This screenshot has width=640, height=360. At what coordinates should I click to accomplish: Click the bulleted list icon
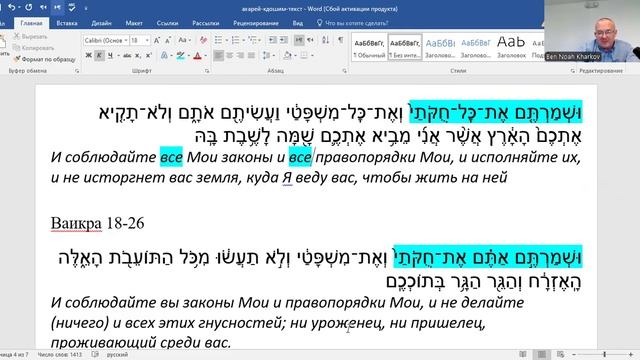click(218, 40)
